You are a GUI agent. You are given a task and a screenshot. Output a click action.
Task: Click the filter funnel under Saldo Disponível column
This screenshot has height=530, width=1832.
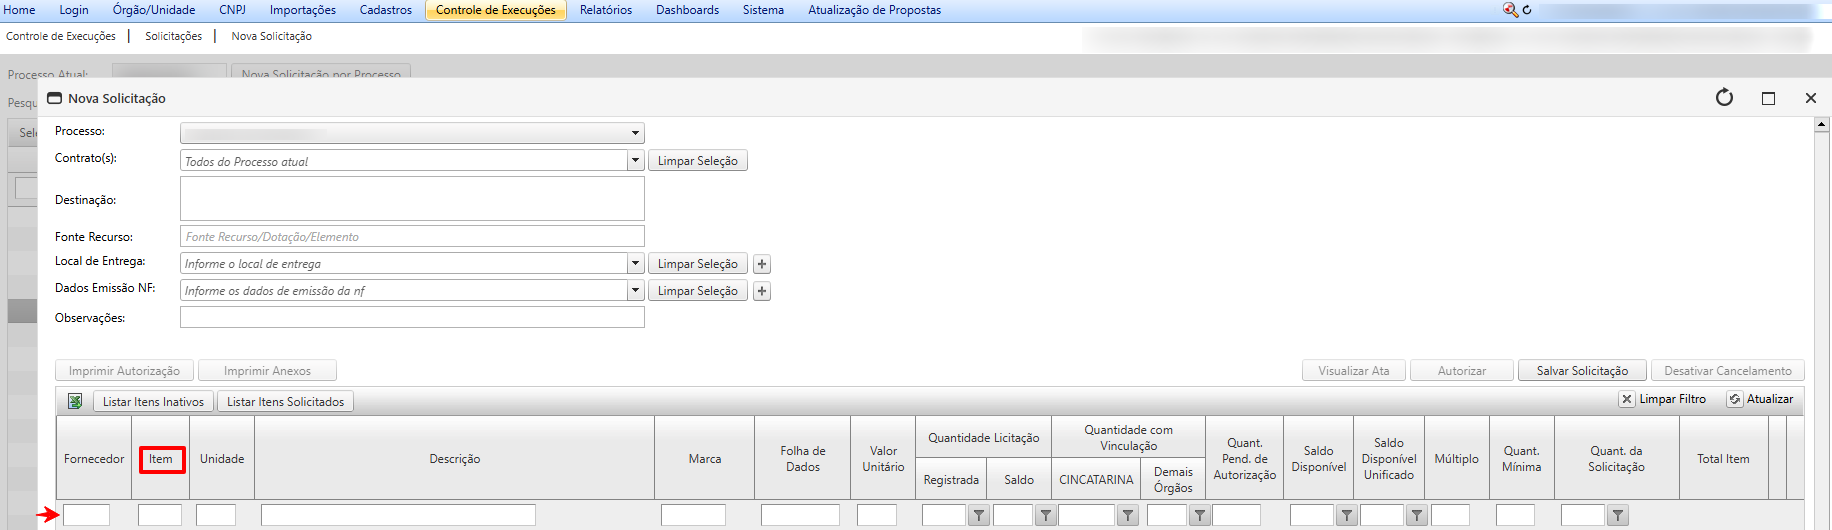pos(1347,516)
